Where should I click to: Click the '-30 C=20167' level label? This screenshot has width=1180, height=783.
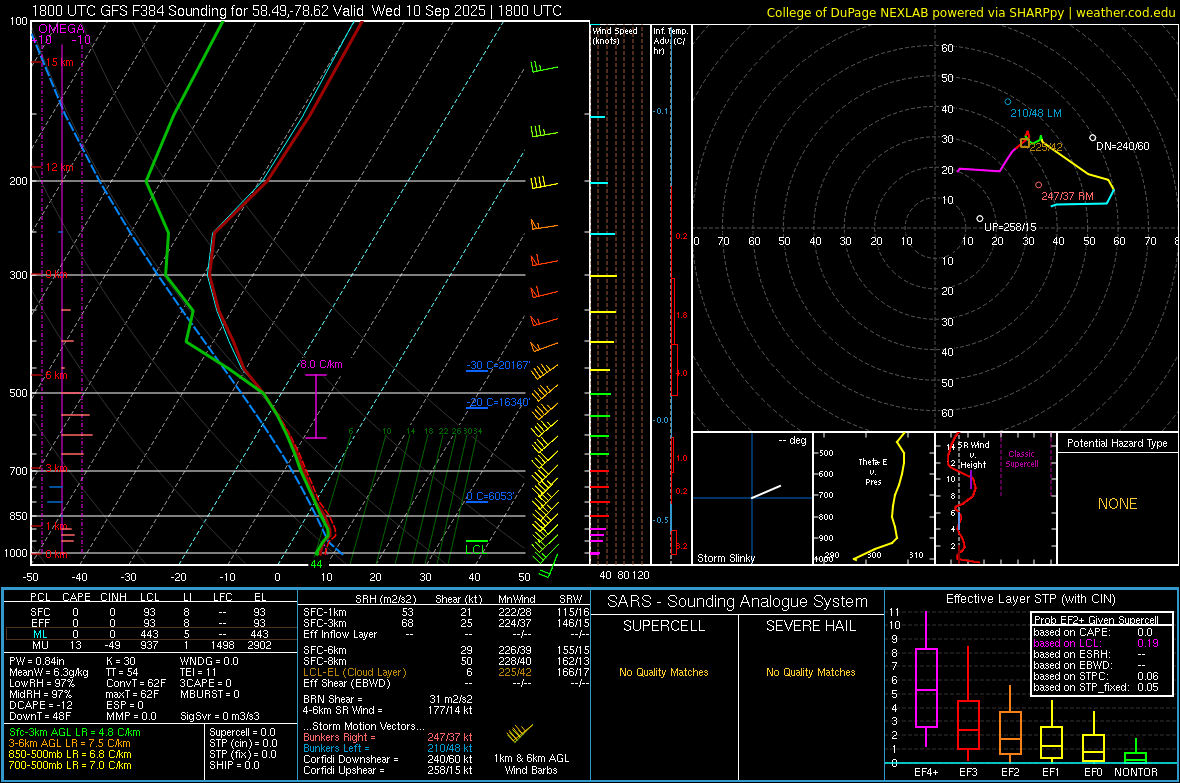point(497,365)
